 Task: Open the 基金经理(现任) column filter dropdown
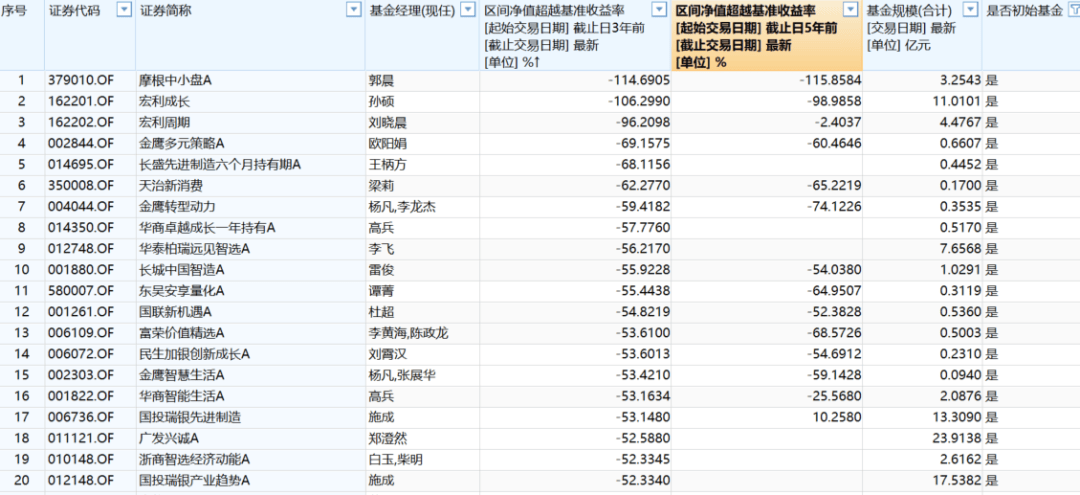click(468, 10)
